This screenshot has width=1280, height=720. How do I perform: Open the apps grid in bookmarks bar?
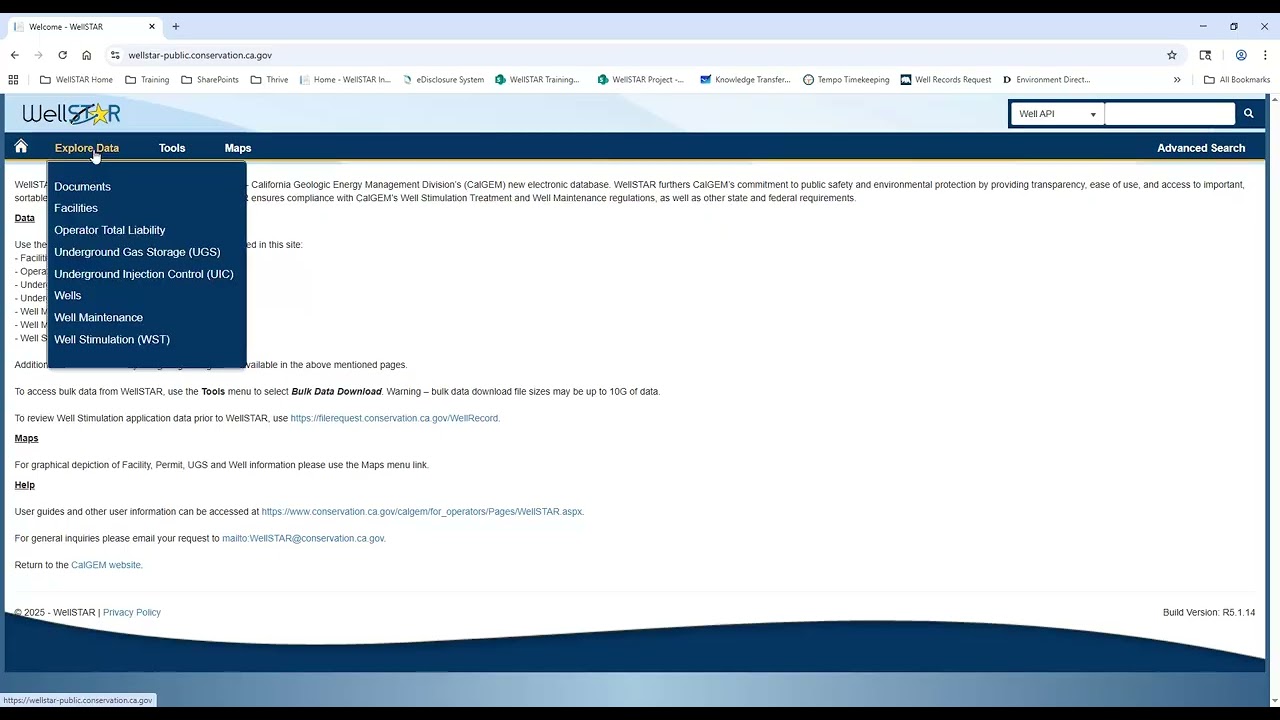[x=13, y=80]
